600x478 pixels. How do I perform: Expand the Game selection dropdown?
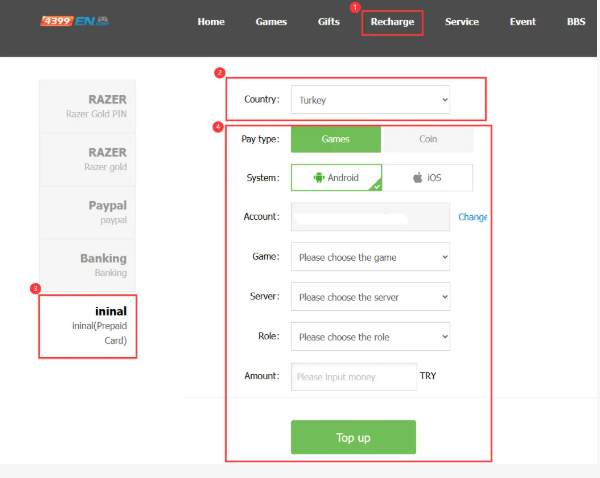[x=370, y=257]
